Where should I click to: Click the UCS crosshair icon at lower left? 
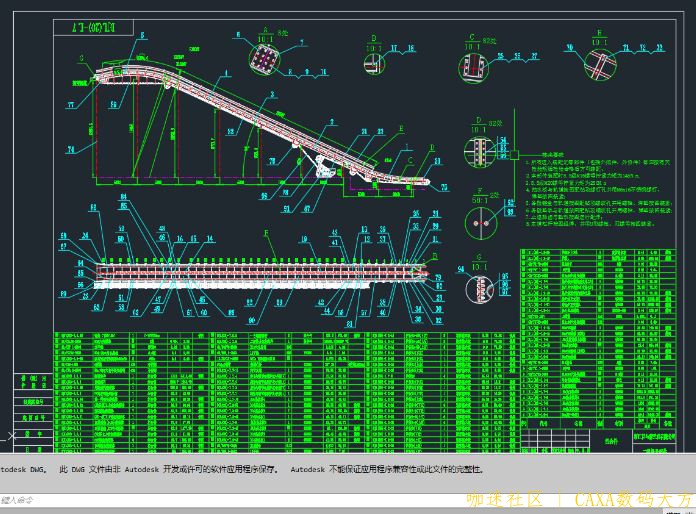pos(11,435)
